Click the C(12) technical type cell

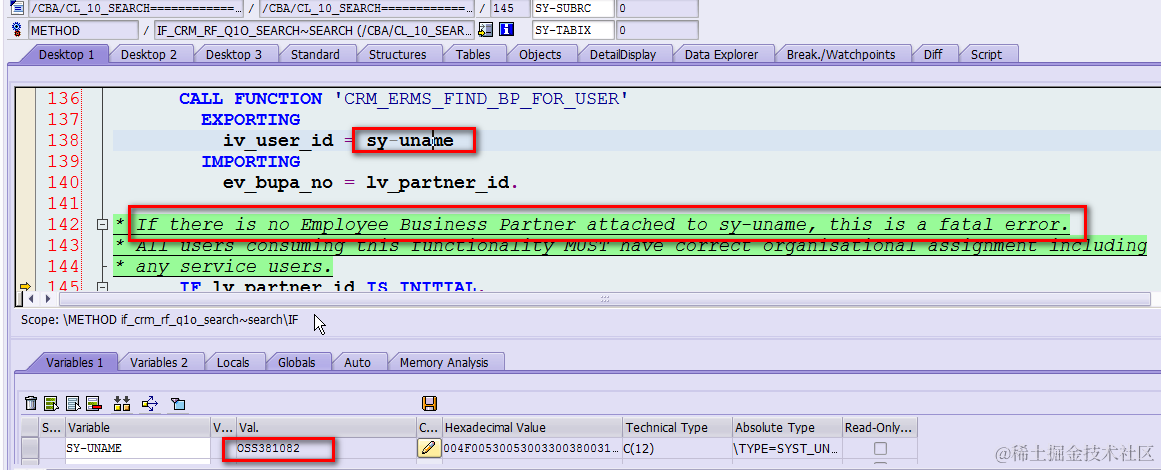(x=677, y=448)
